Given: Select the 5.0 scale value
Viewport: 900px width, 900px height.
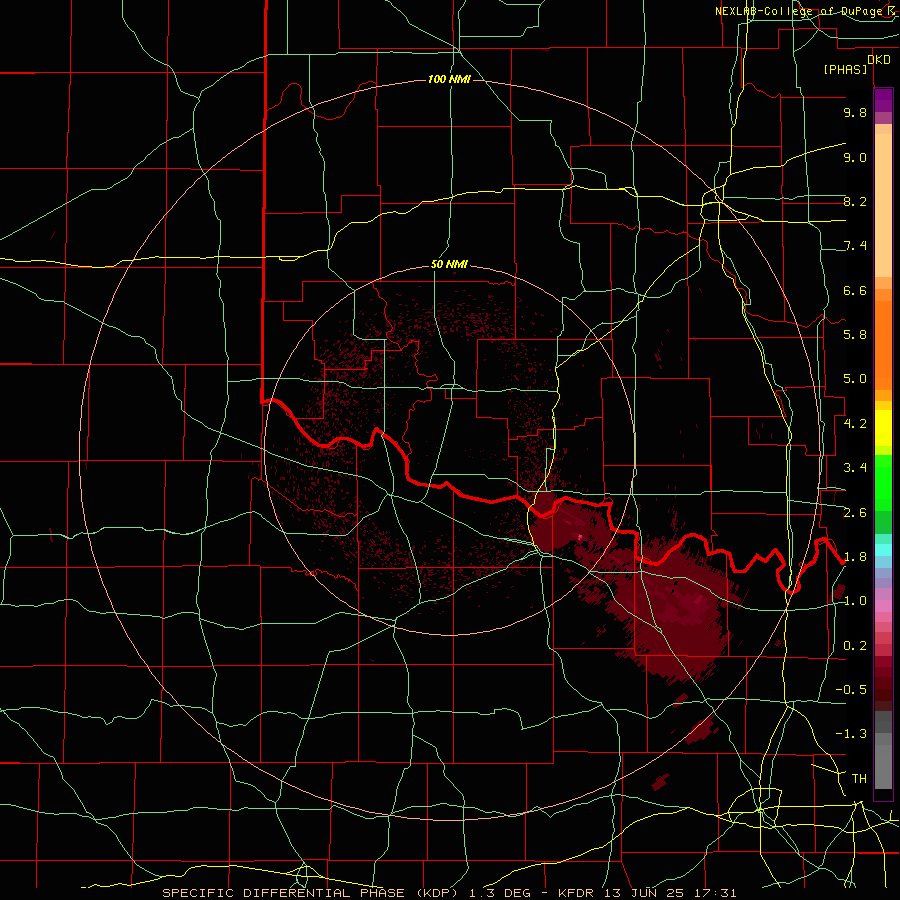Looking at the screenshot, I should 855,379.
